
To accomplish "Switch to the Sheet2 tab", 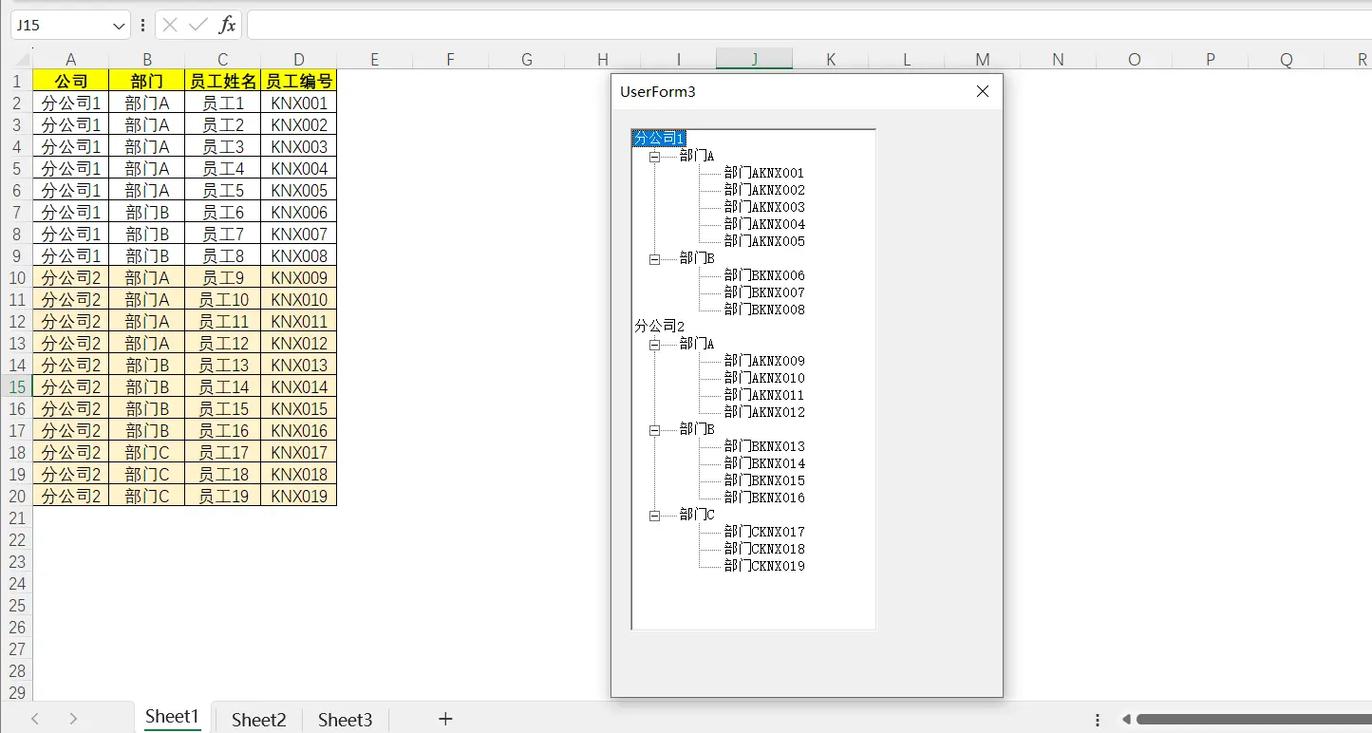I will 259,719.
